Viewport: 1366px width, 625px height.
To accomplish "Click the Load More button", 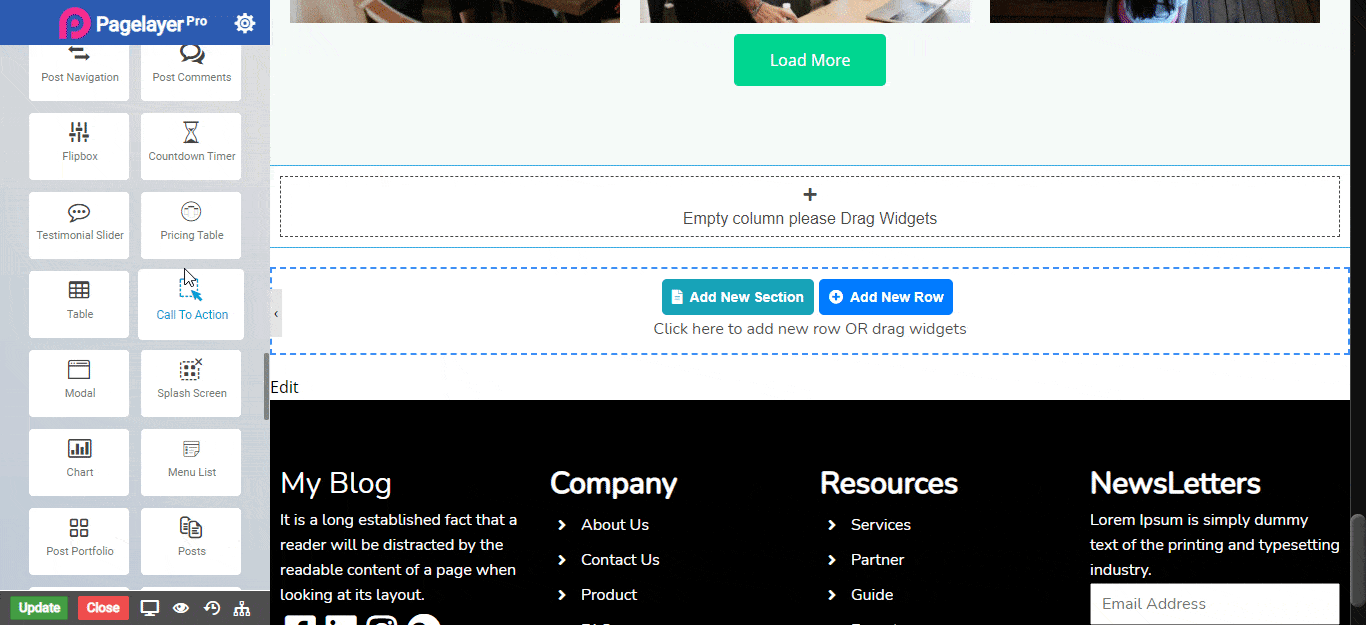I will coord(809,60).
